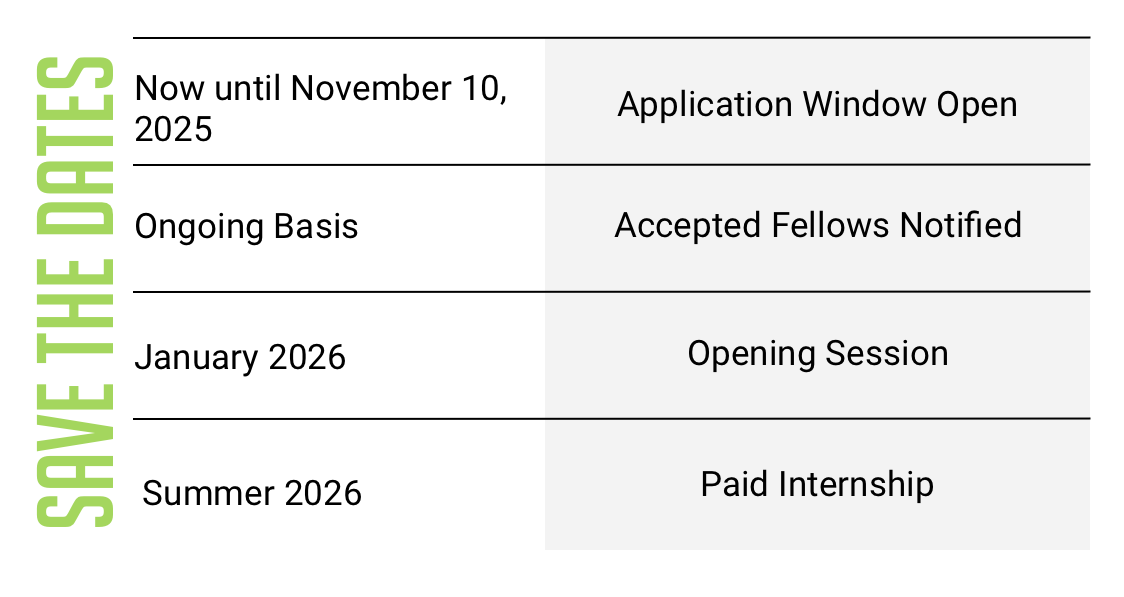
Task: Click the word "November" in the first row
Action: tap(371, 89)
